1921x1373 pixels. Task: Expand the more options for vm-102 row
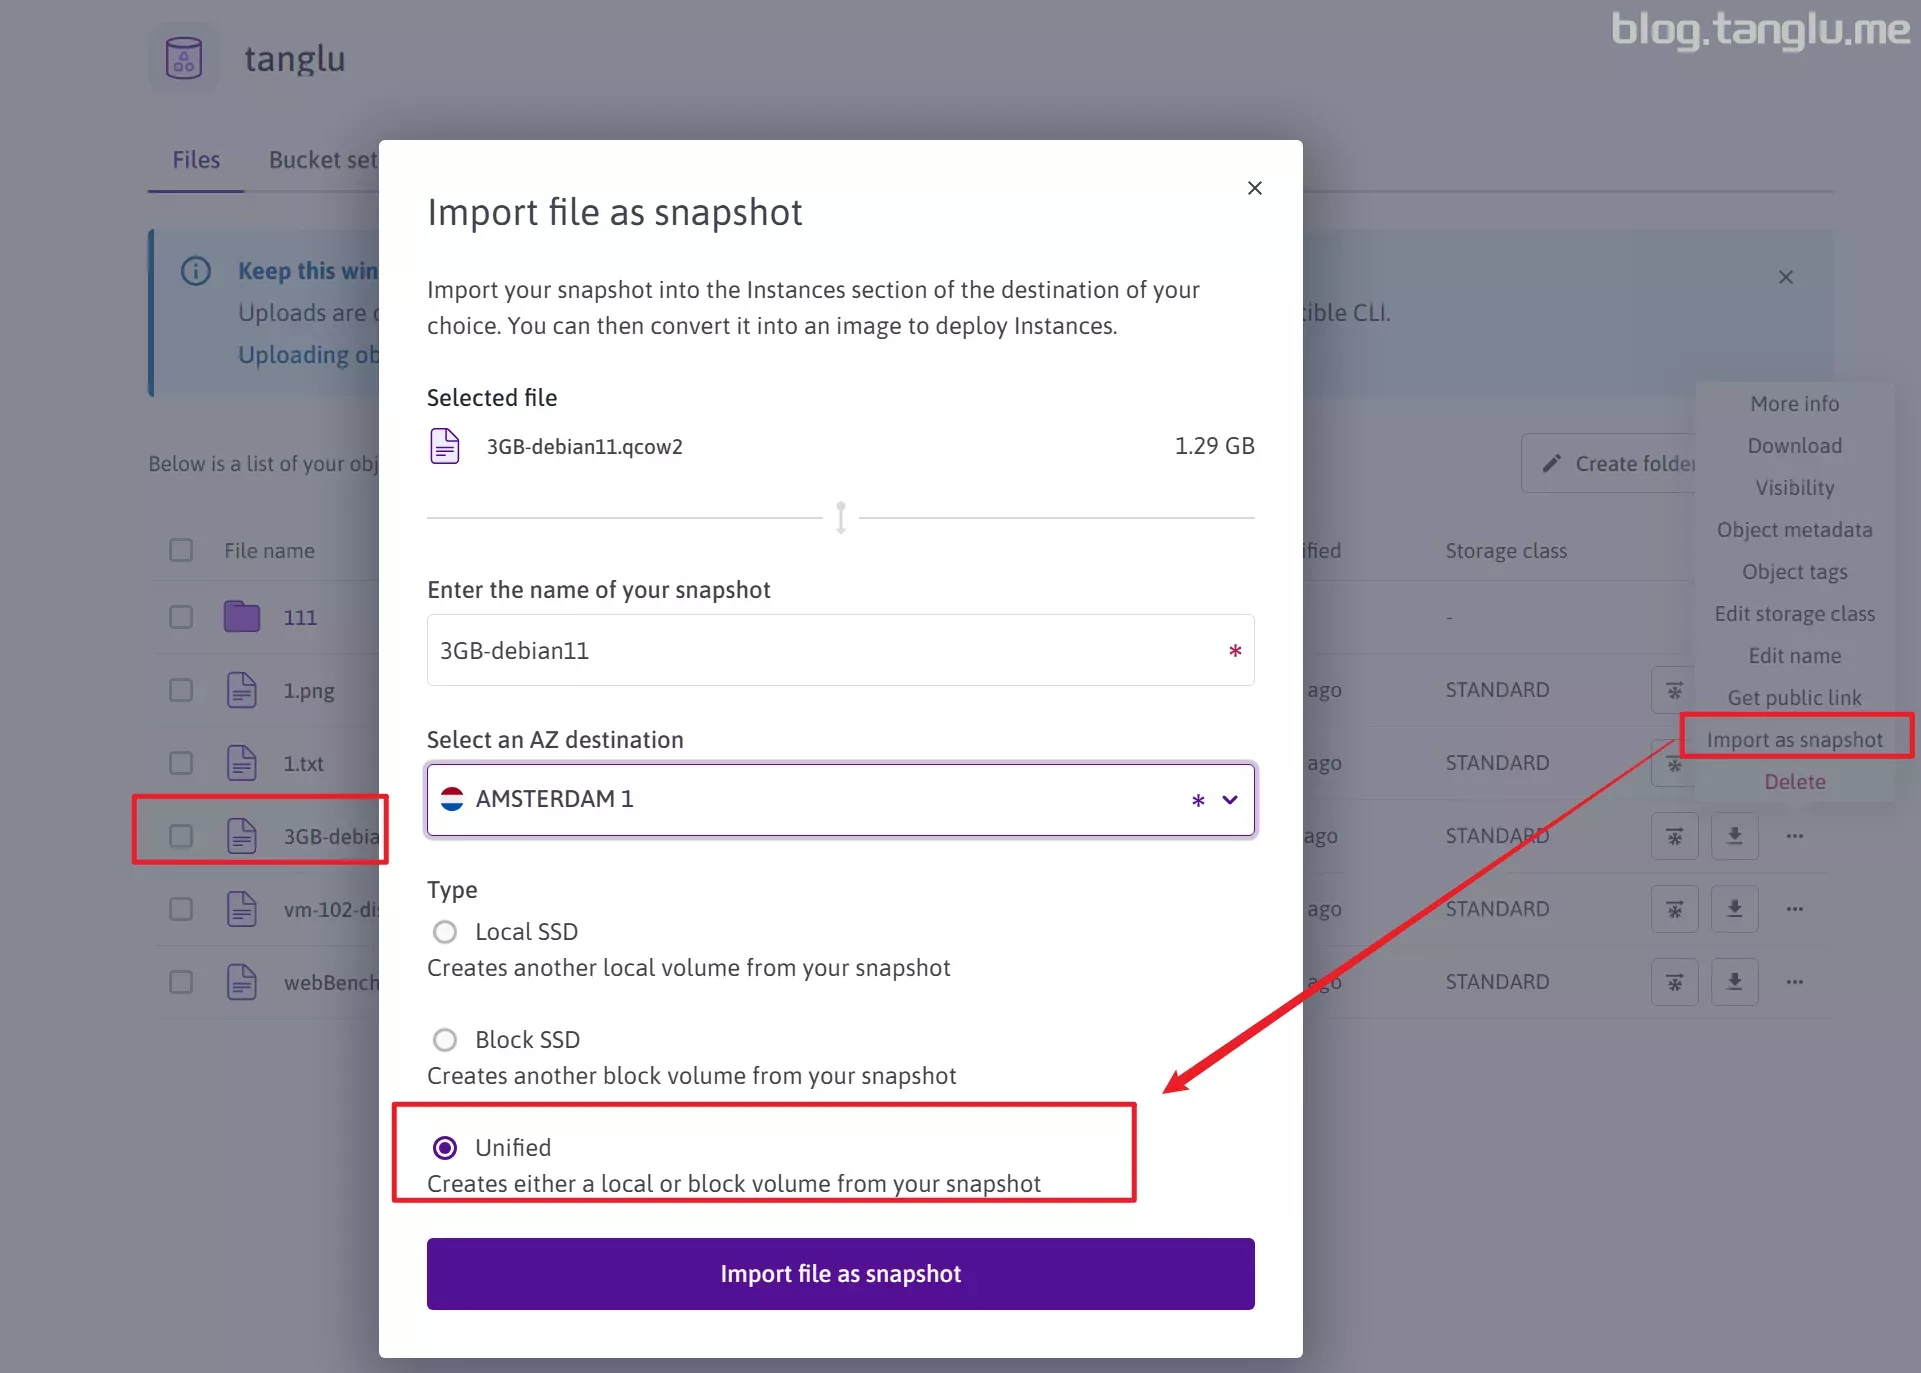(x=1795, y=909)
